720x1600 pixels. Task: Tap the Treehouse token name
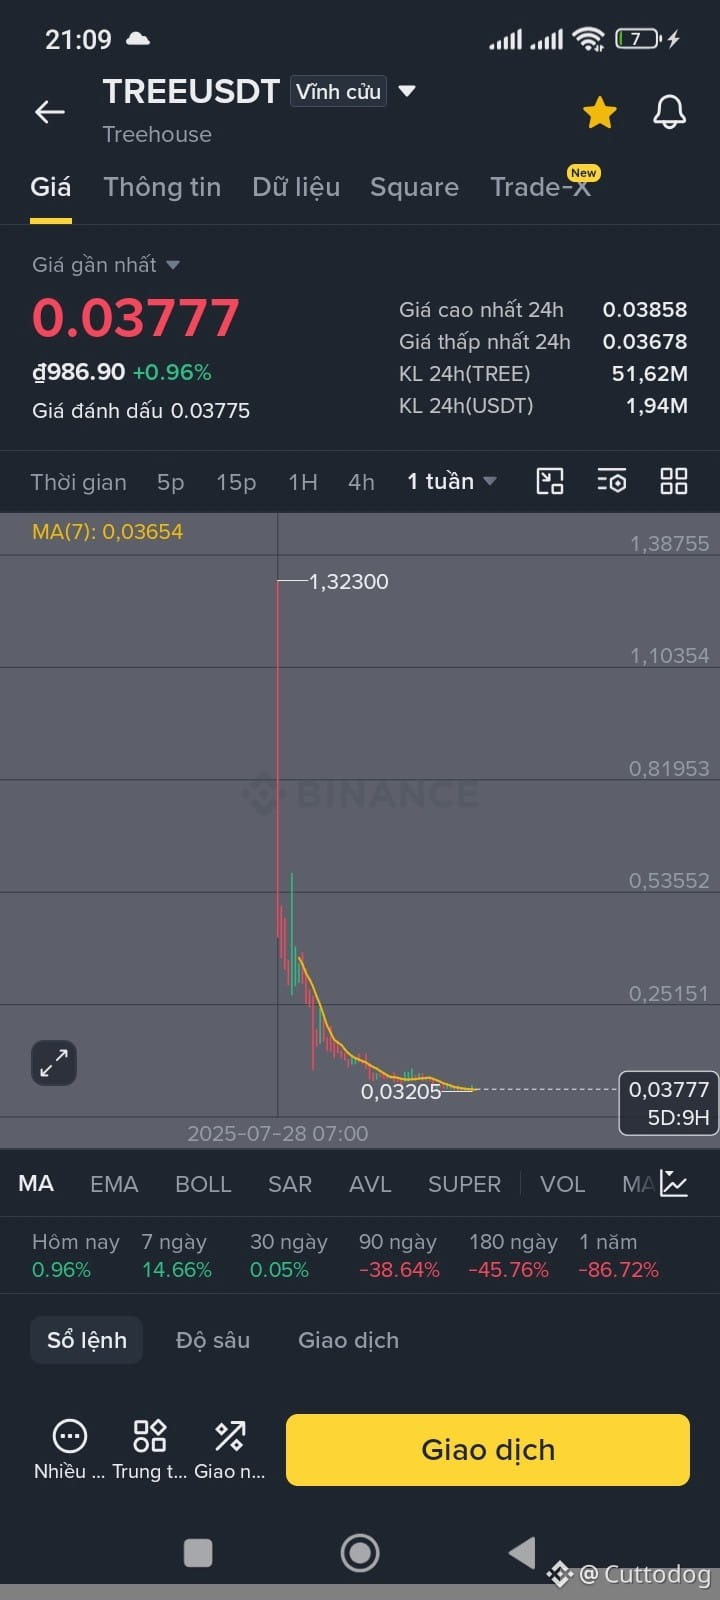coord(157,134)
